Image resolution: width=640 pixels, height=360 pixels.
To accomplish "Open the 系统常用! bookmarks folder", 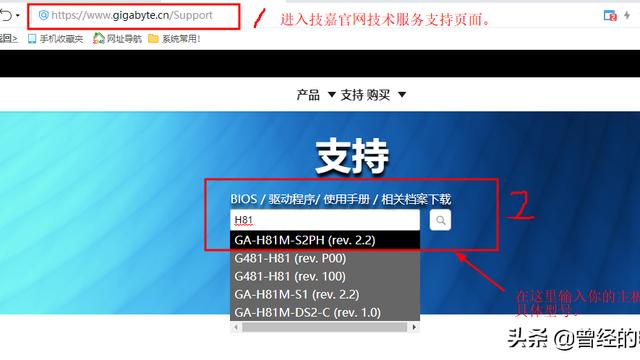I will pyautogui.click(x=174, y=39).
